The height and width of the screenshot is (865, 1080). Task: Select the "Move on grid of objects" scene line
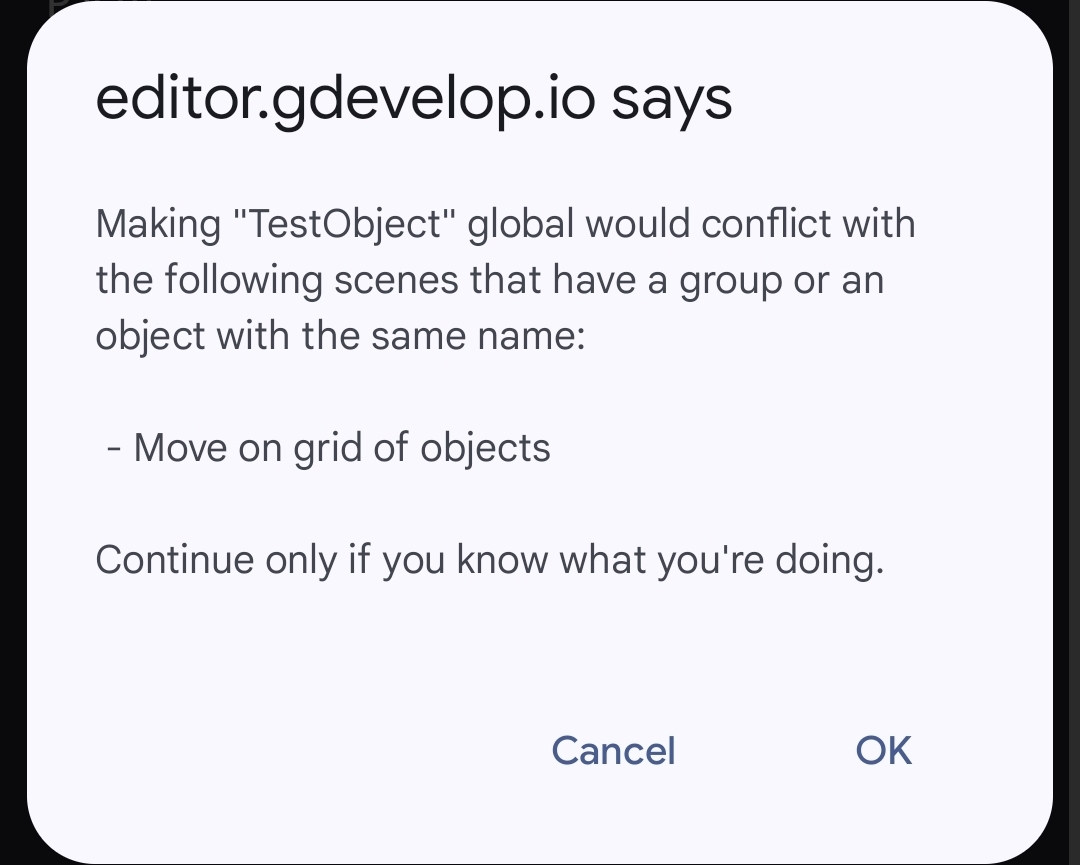[341, 447]
